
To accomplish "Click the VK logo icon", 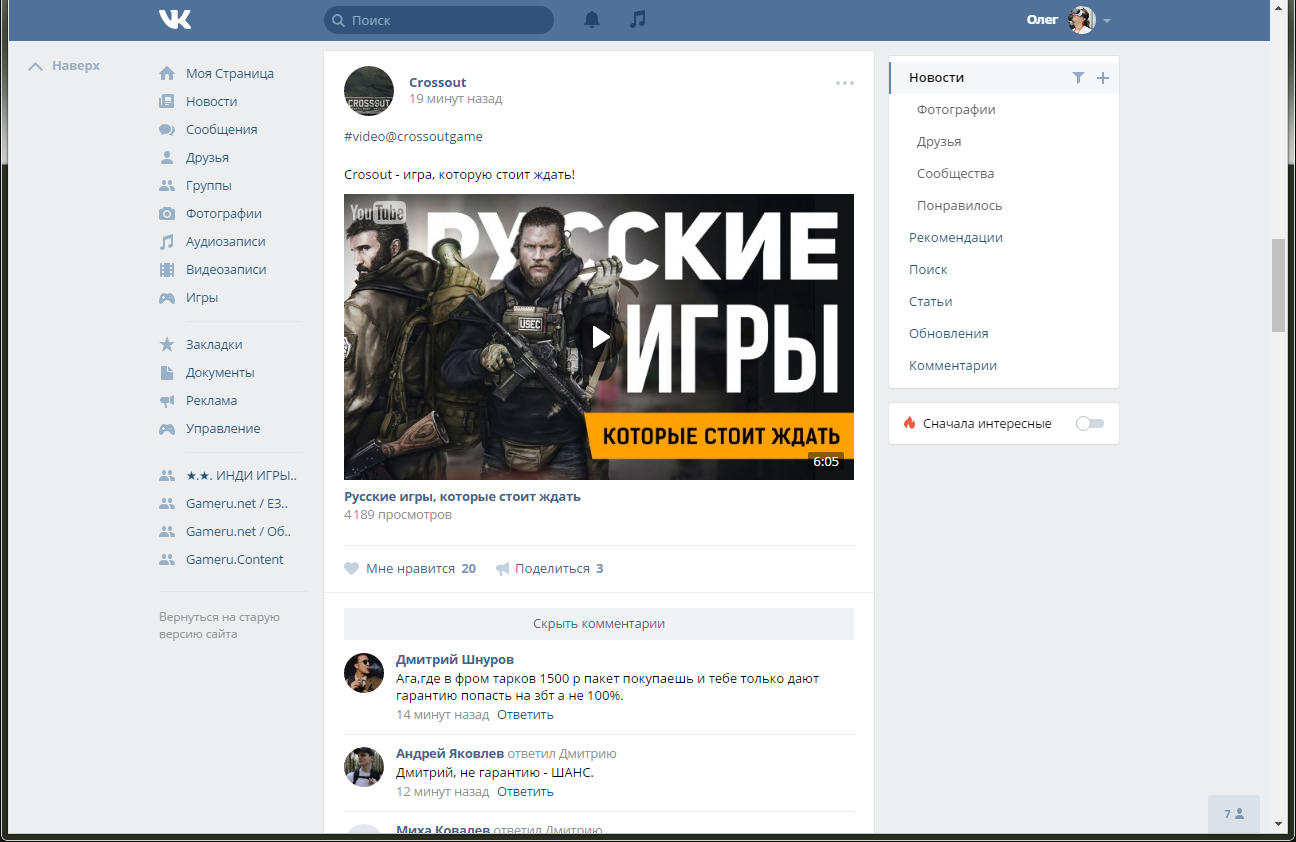I will [x=175, y=19].
